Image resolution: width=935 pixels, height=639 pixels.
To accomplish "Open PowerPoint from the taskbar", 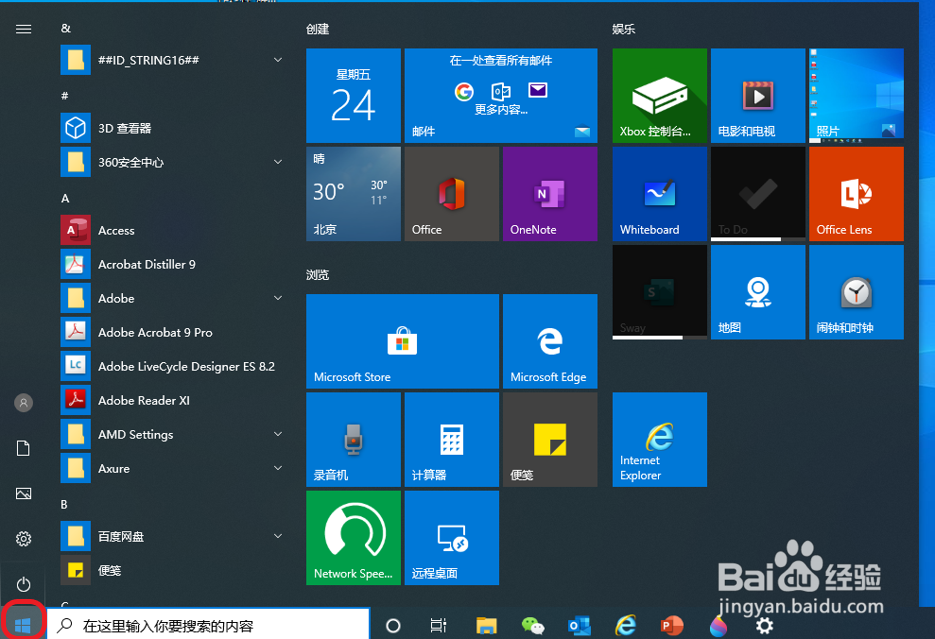I will 672,625.
